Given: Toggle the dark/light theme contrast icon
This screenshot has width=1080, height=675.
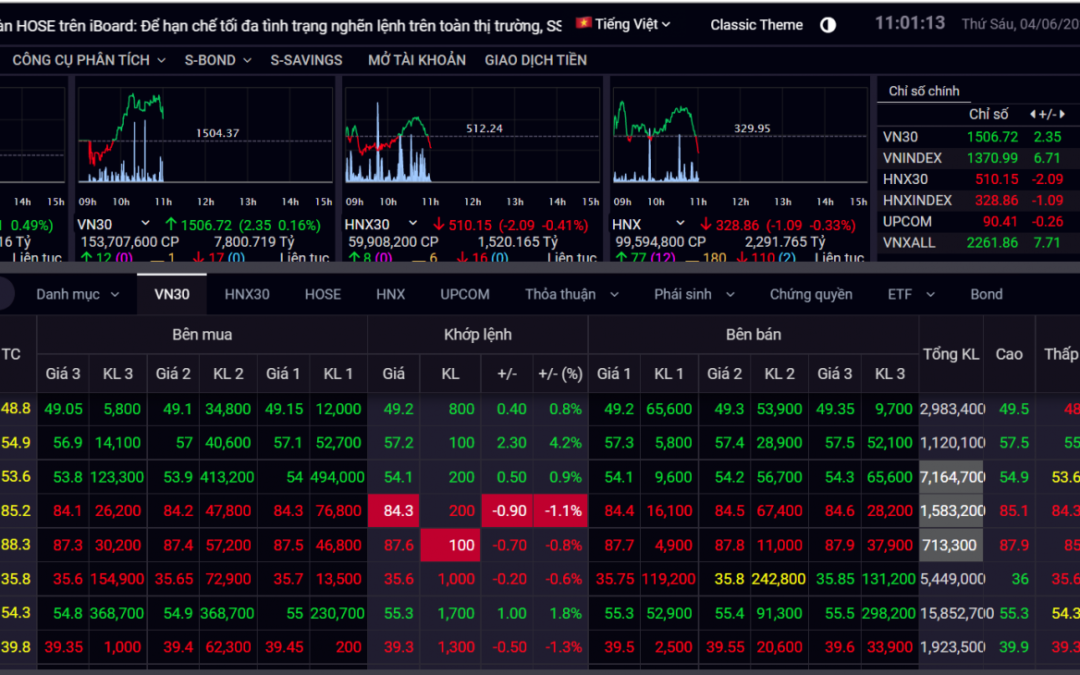Looking at the screenshot, I should pos(828,25).
